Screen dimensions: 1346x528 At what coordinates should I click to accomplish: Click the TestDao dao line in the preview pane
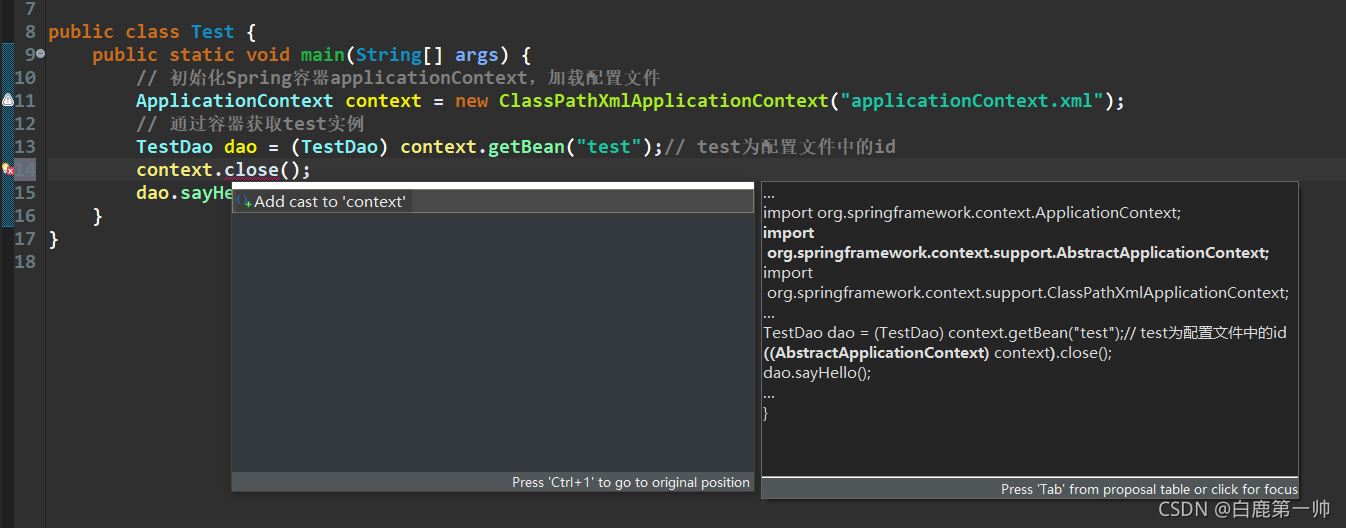(x=1025, y=333)
